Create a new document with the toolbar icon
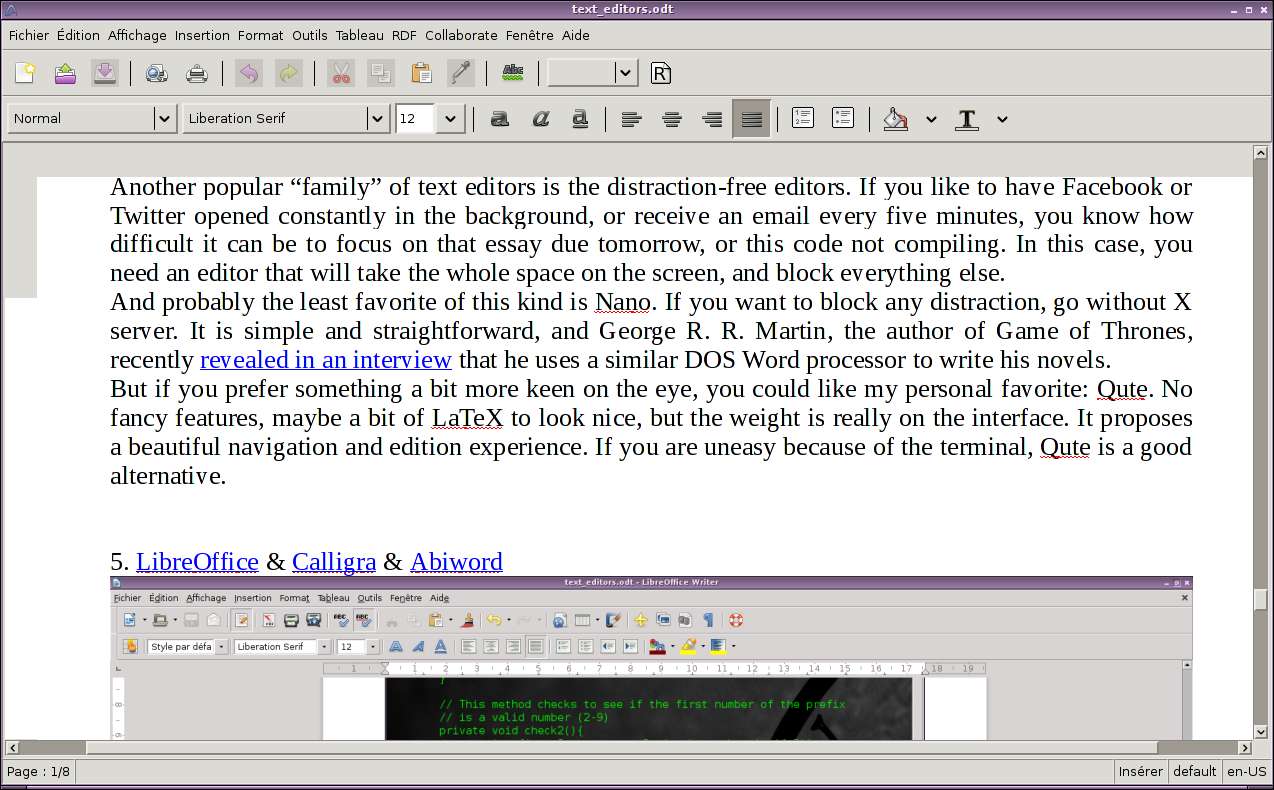This screenshot has height=790, width=1274. coord(25,73)
